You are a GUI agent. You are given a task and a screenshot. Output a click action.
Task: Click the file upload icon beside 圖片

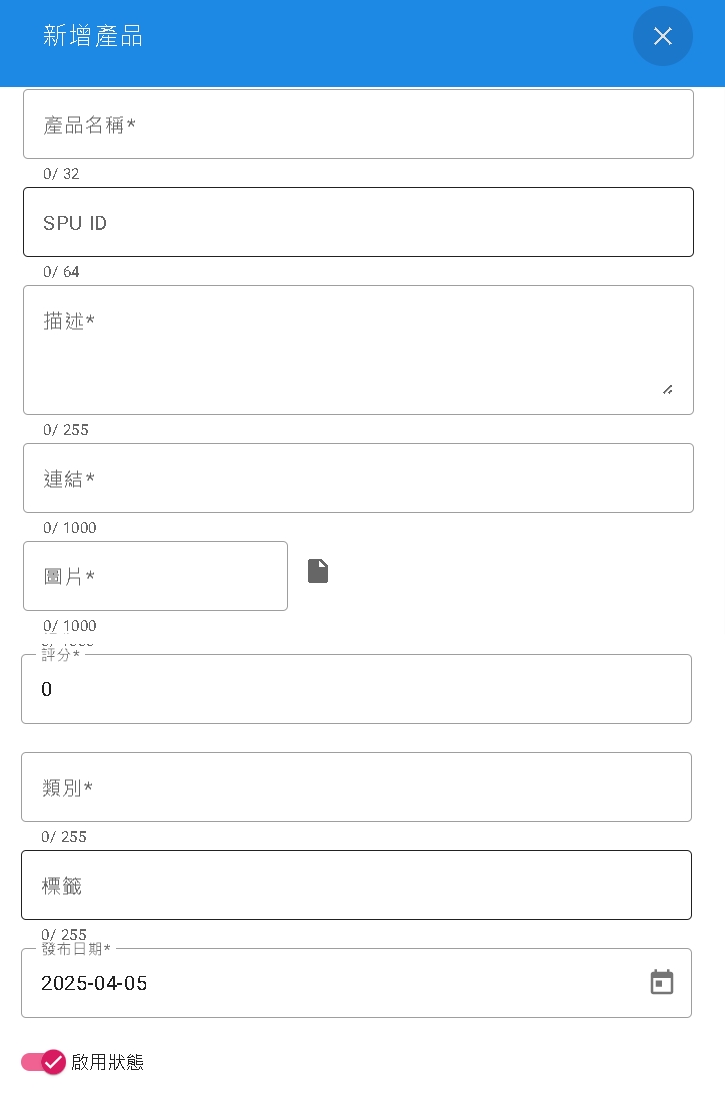coord(318,571)
